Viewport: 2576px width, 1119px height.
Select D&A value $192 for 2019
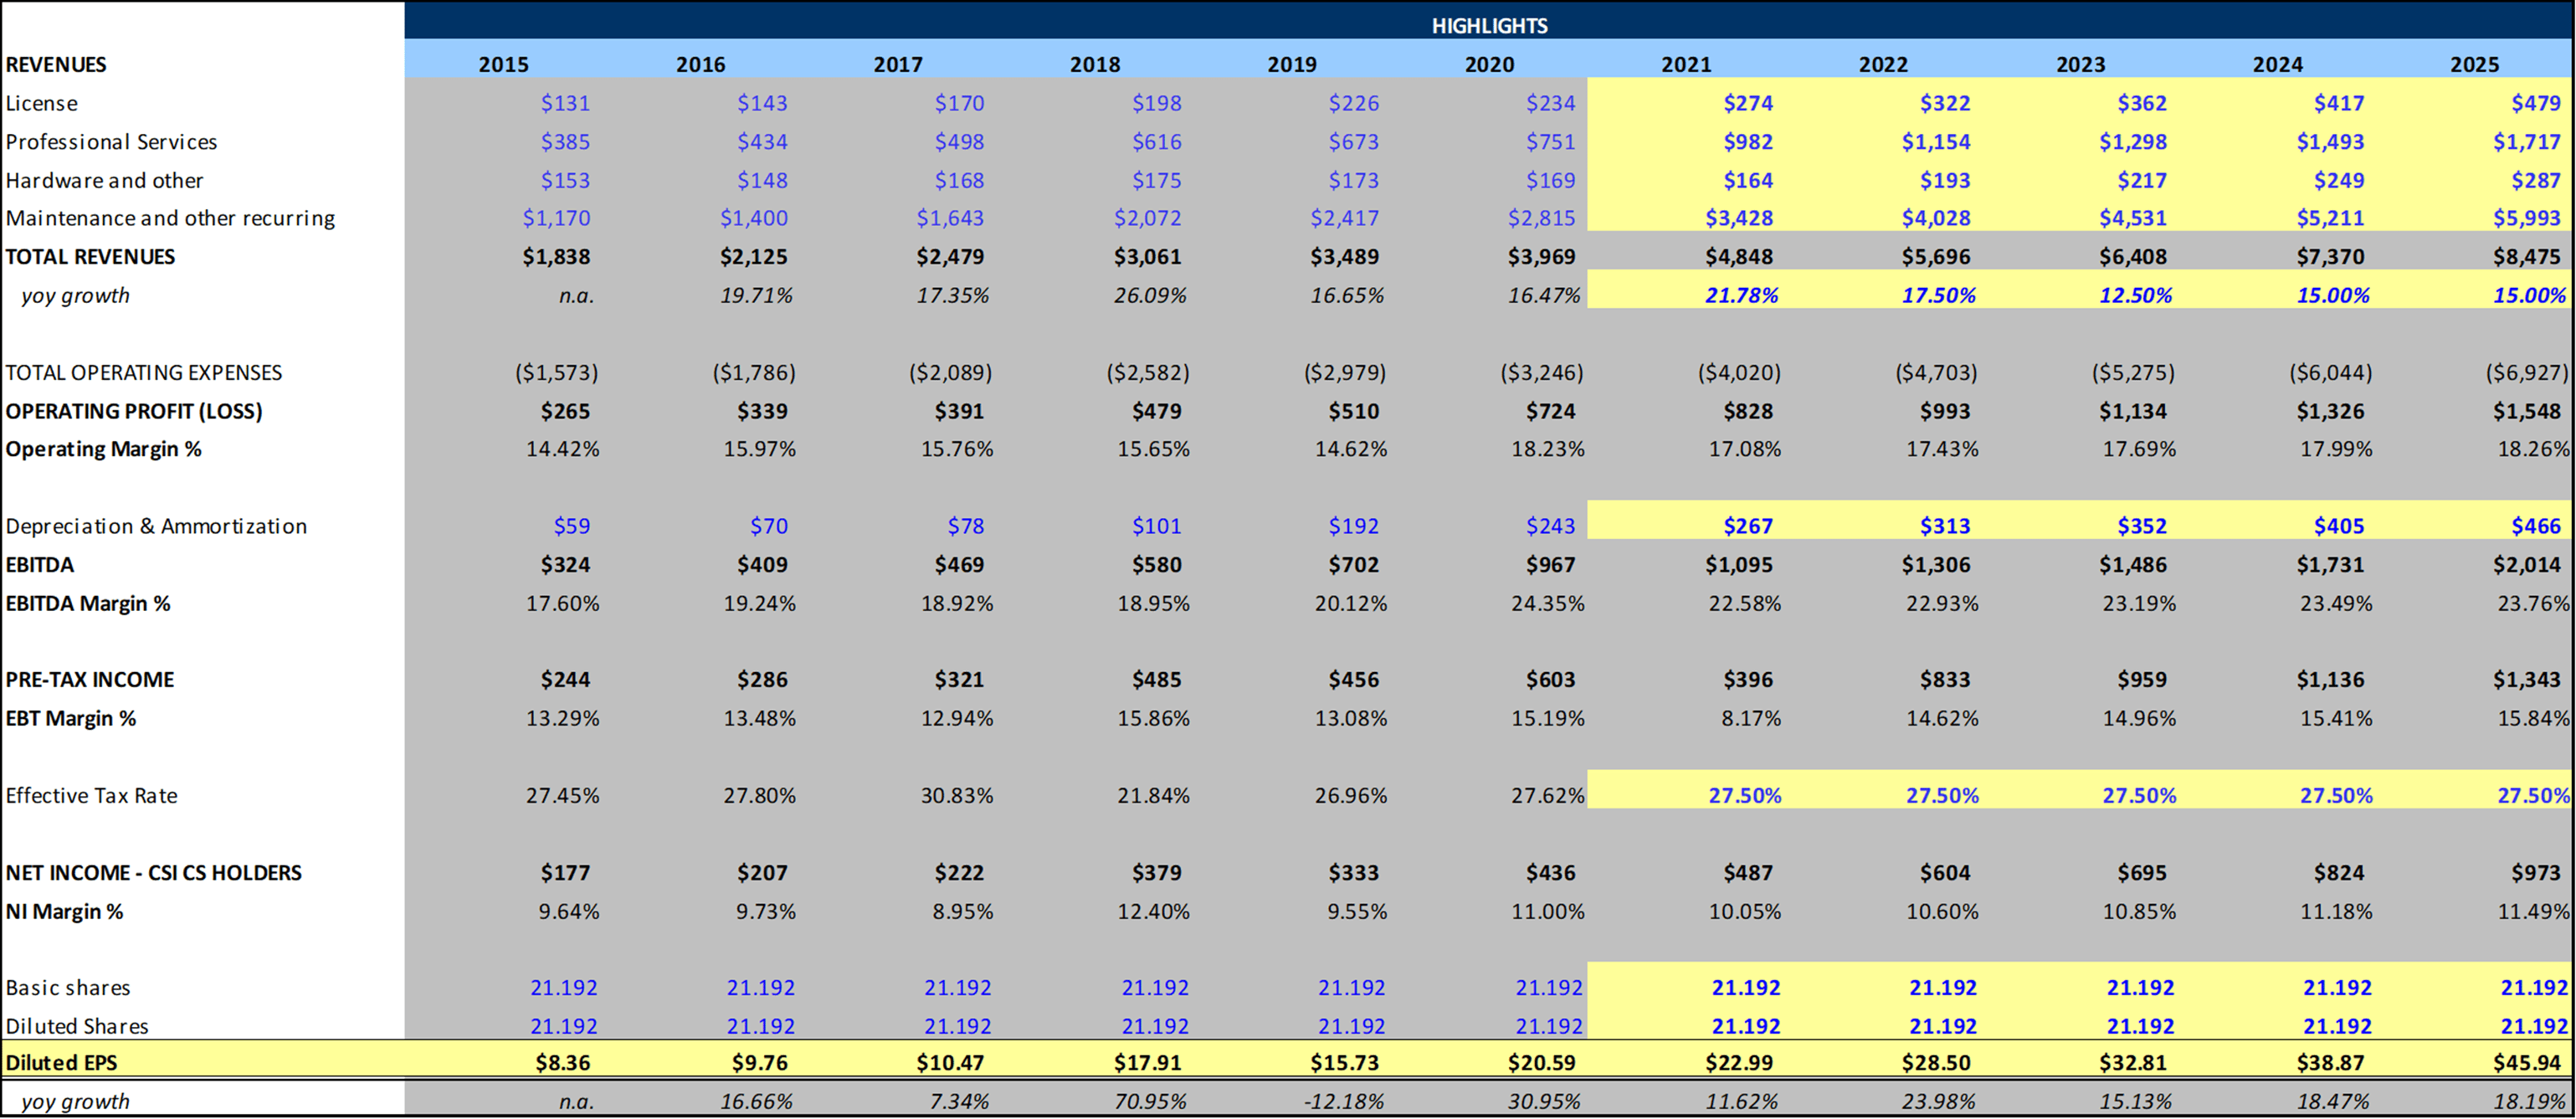tap(1353, 526)
